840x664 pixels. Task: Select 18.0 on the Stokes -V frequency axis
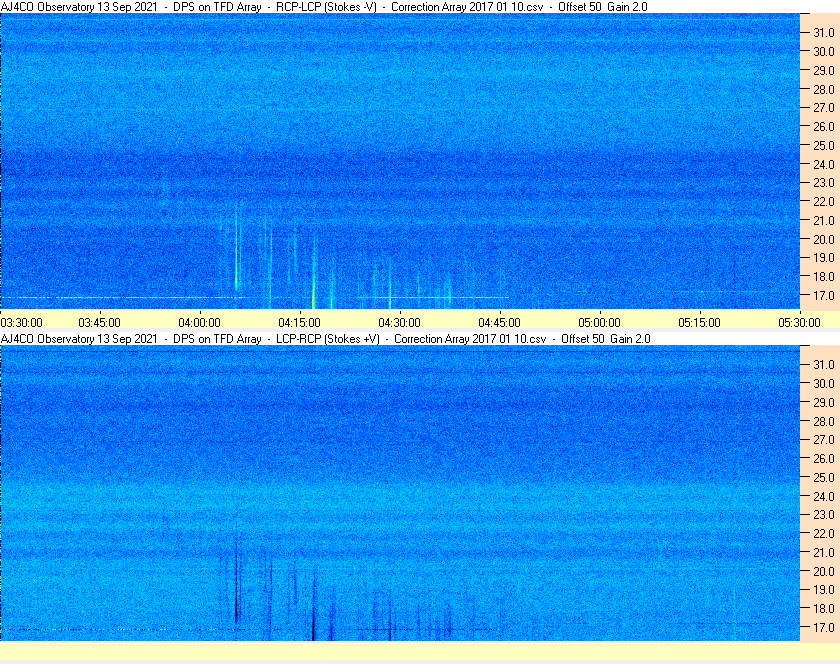coord(824,277)
